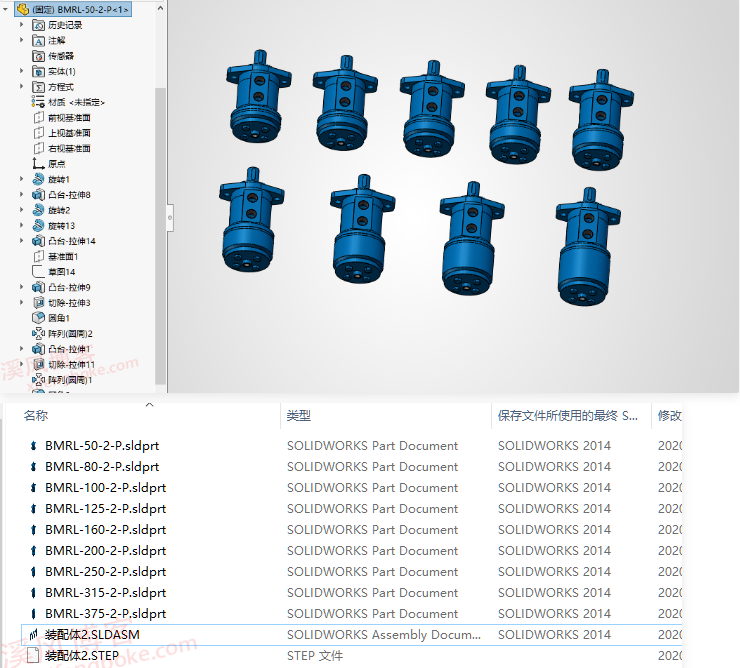Image resolution: width=740 pixels, height=668 pixels.
Task: Click the Boss-Extrude 凸台-拉伸9 icon
Action: (38, 287)
